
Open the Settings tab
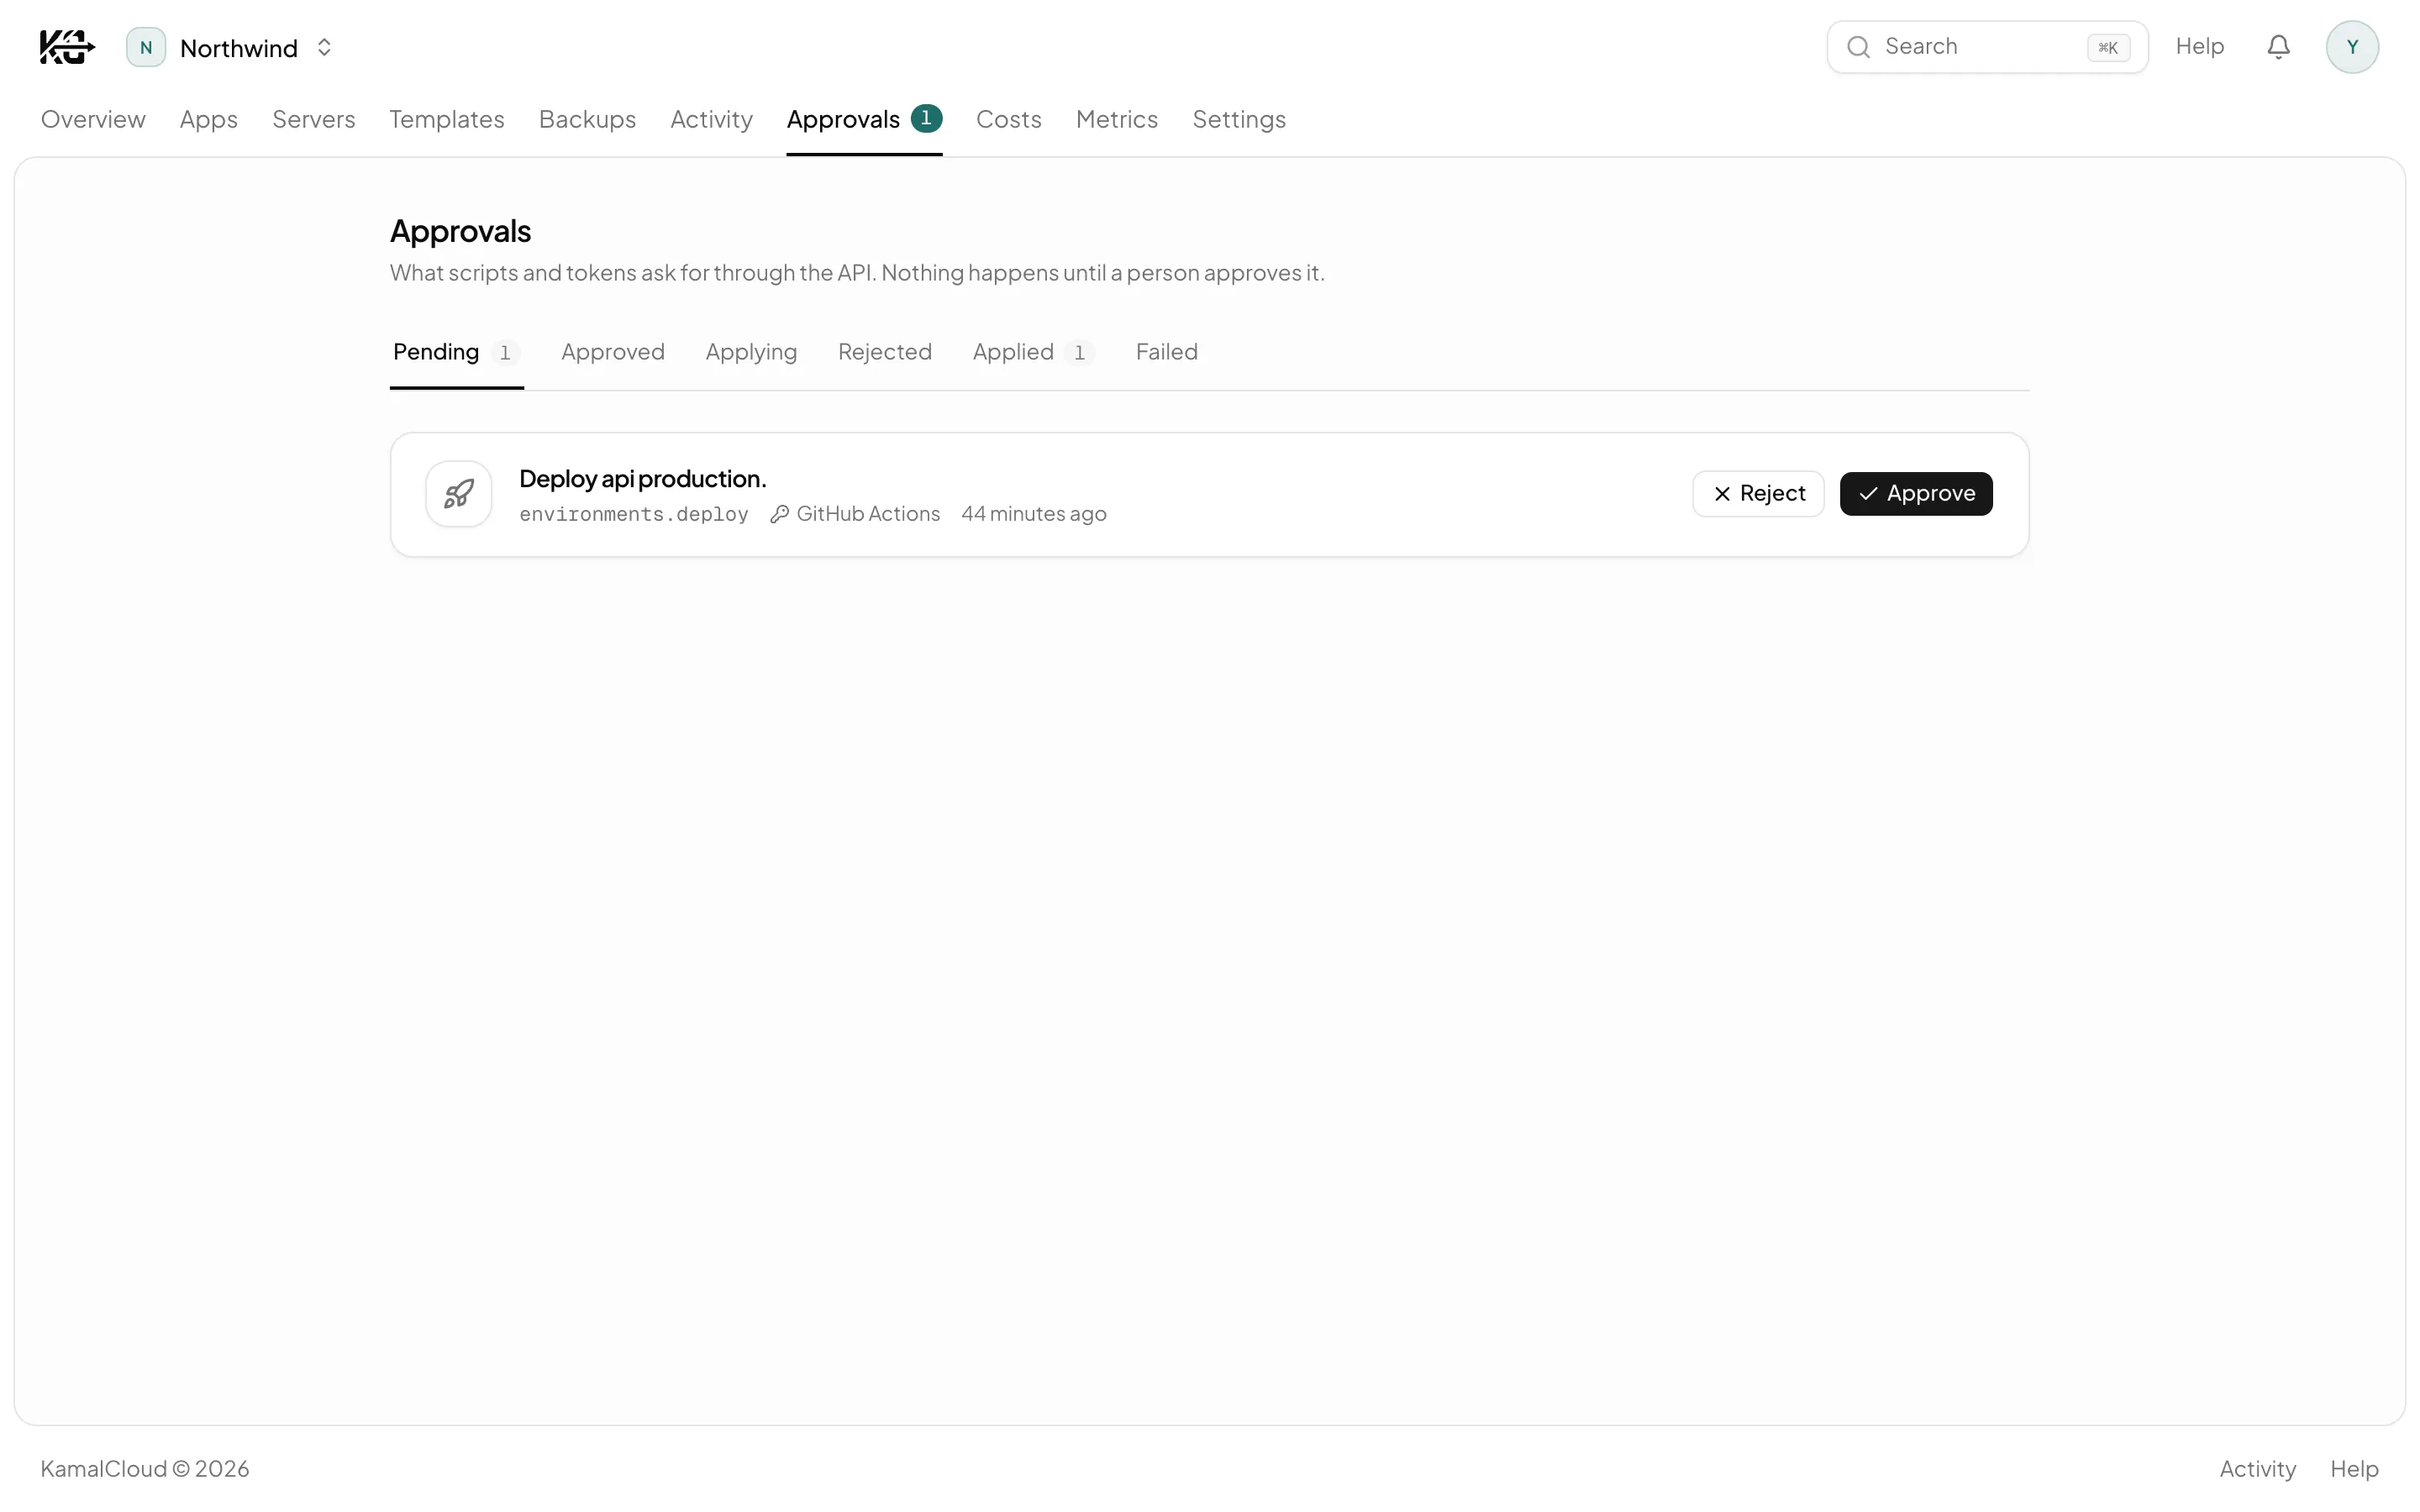[x=1238, y=119]
